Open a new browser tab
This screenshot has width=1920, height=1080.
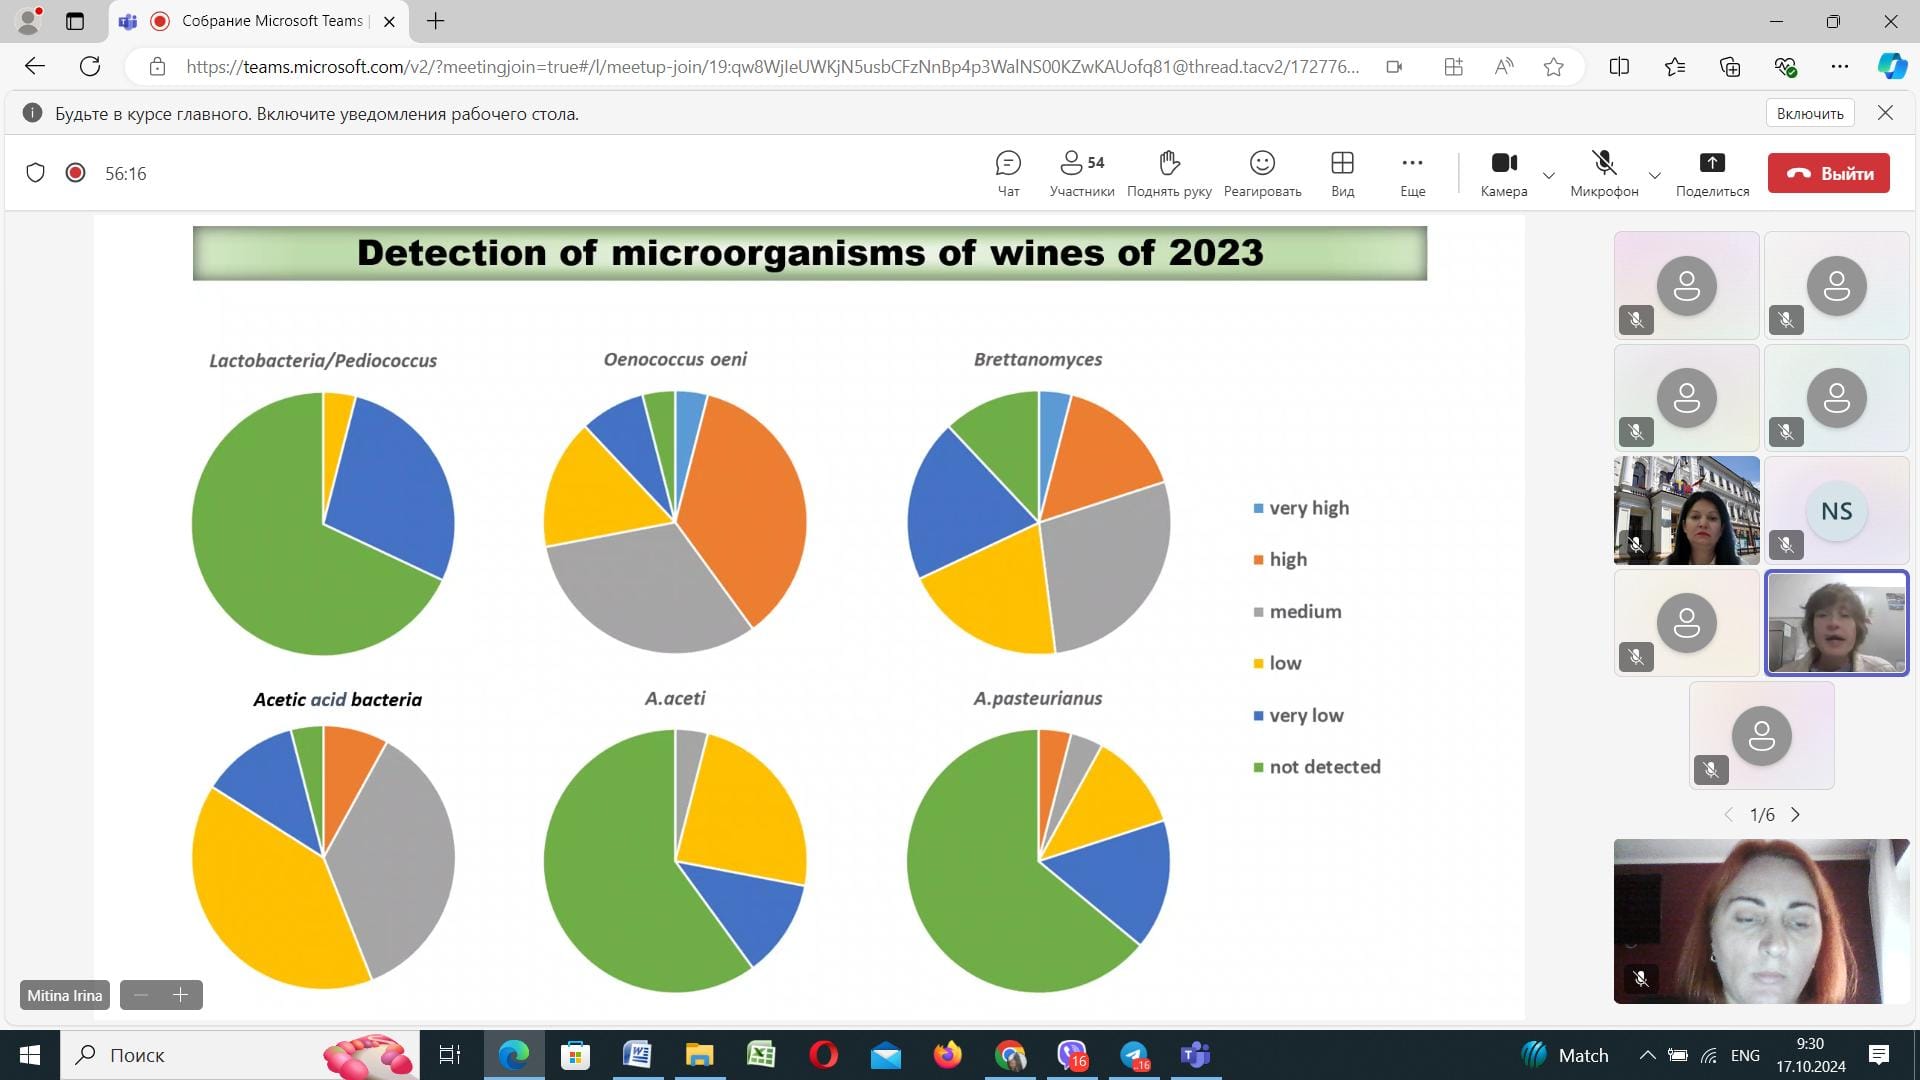(435, 21)
